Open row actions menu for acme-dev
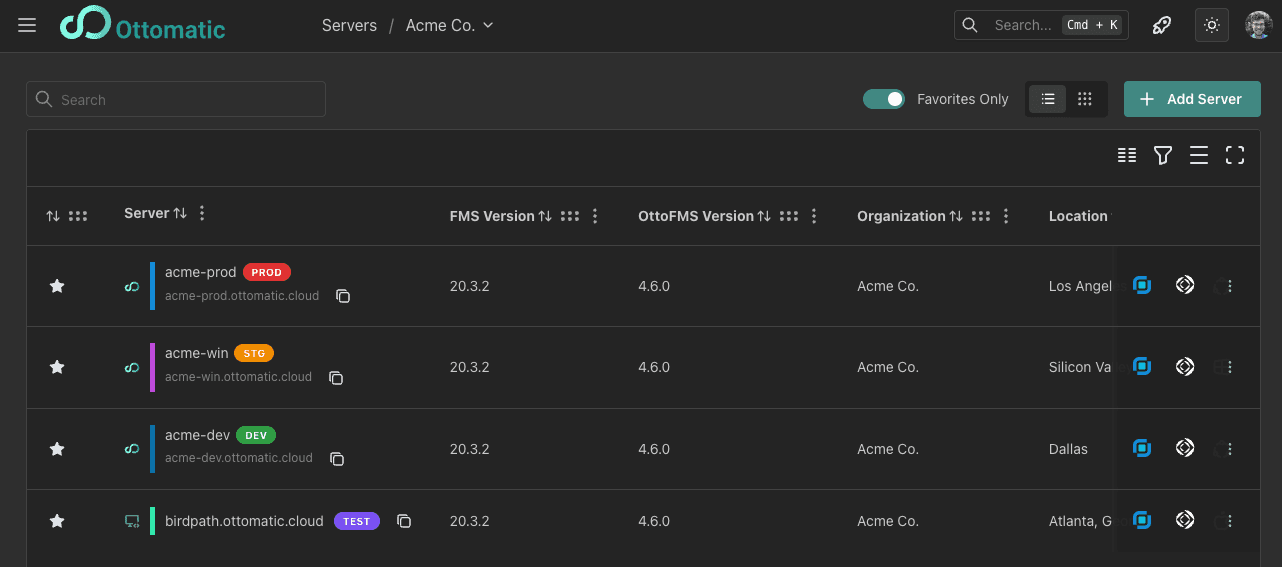 coord(1230,449)
